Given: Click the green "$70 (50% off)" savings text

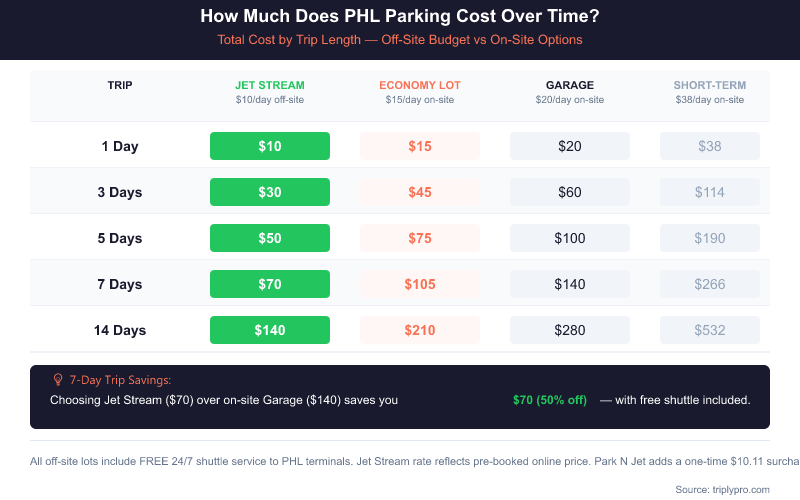Looking at the screenshot, I should (x=550, y=400).
